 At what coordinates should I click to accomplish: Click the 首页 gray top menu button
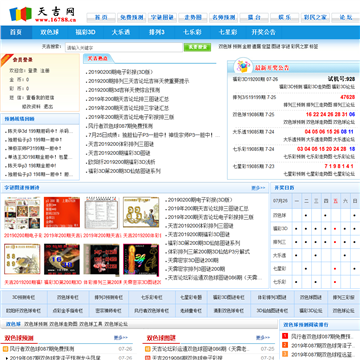coord(101,17)
